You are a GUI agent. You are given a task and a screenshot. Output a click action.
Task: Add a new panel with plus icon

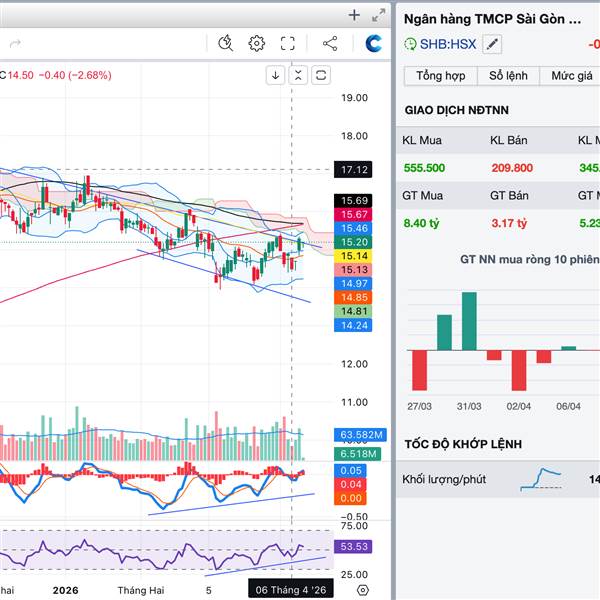[354, 15]
